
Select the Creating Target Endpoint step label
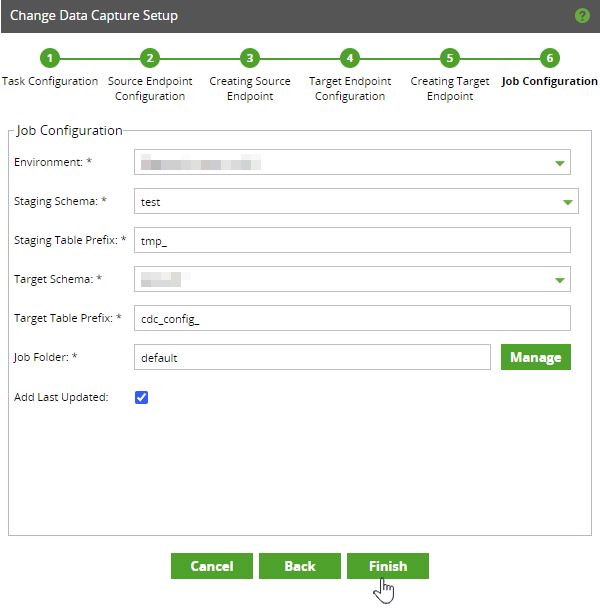click(x=450, y=88)
